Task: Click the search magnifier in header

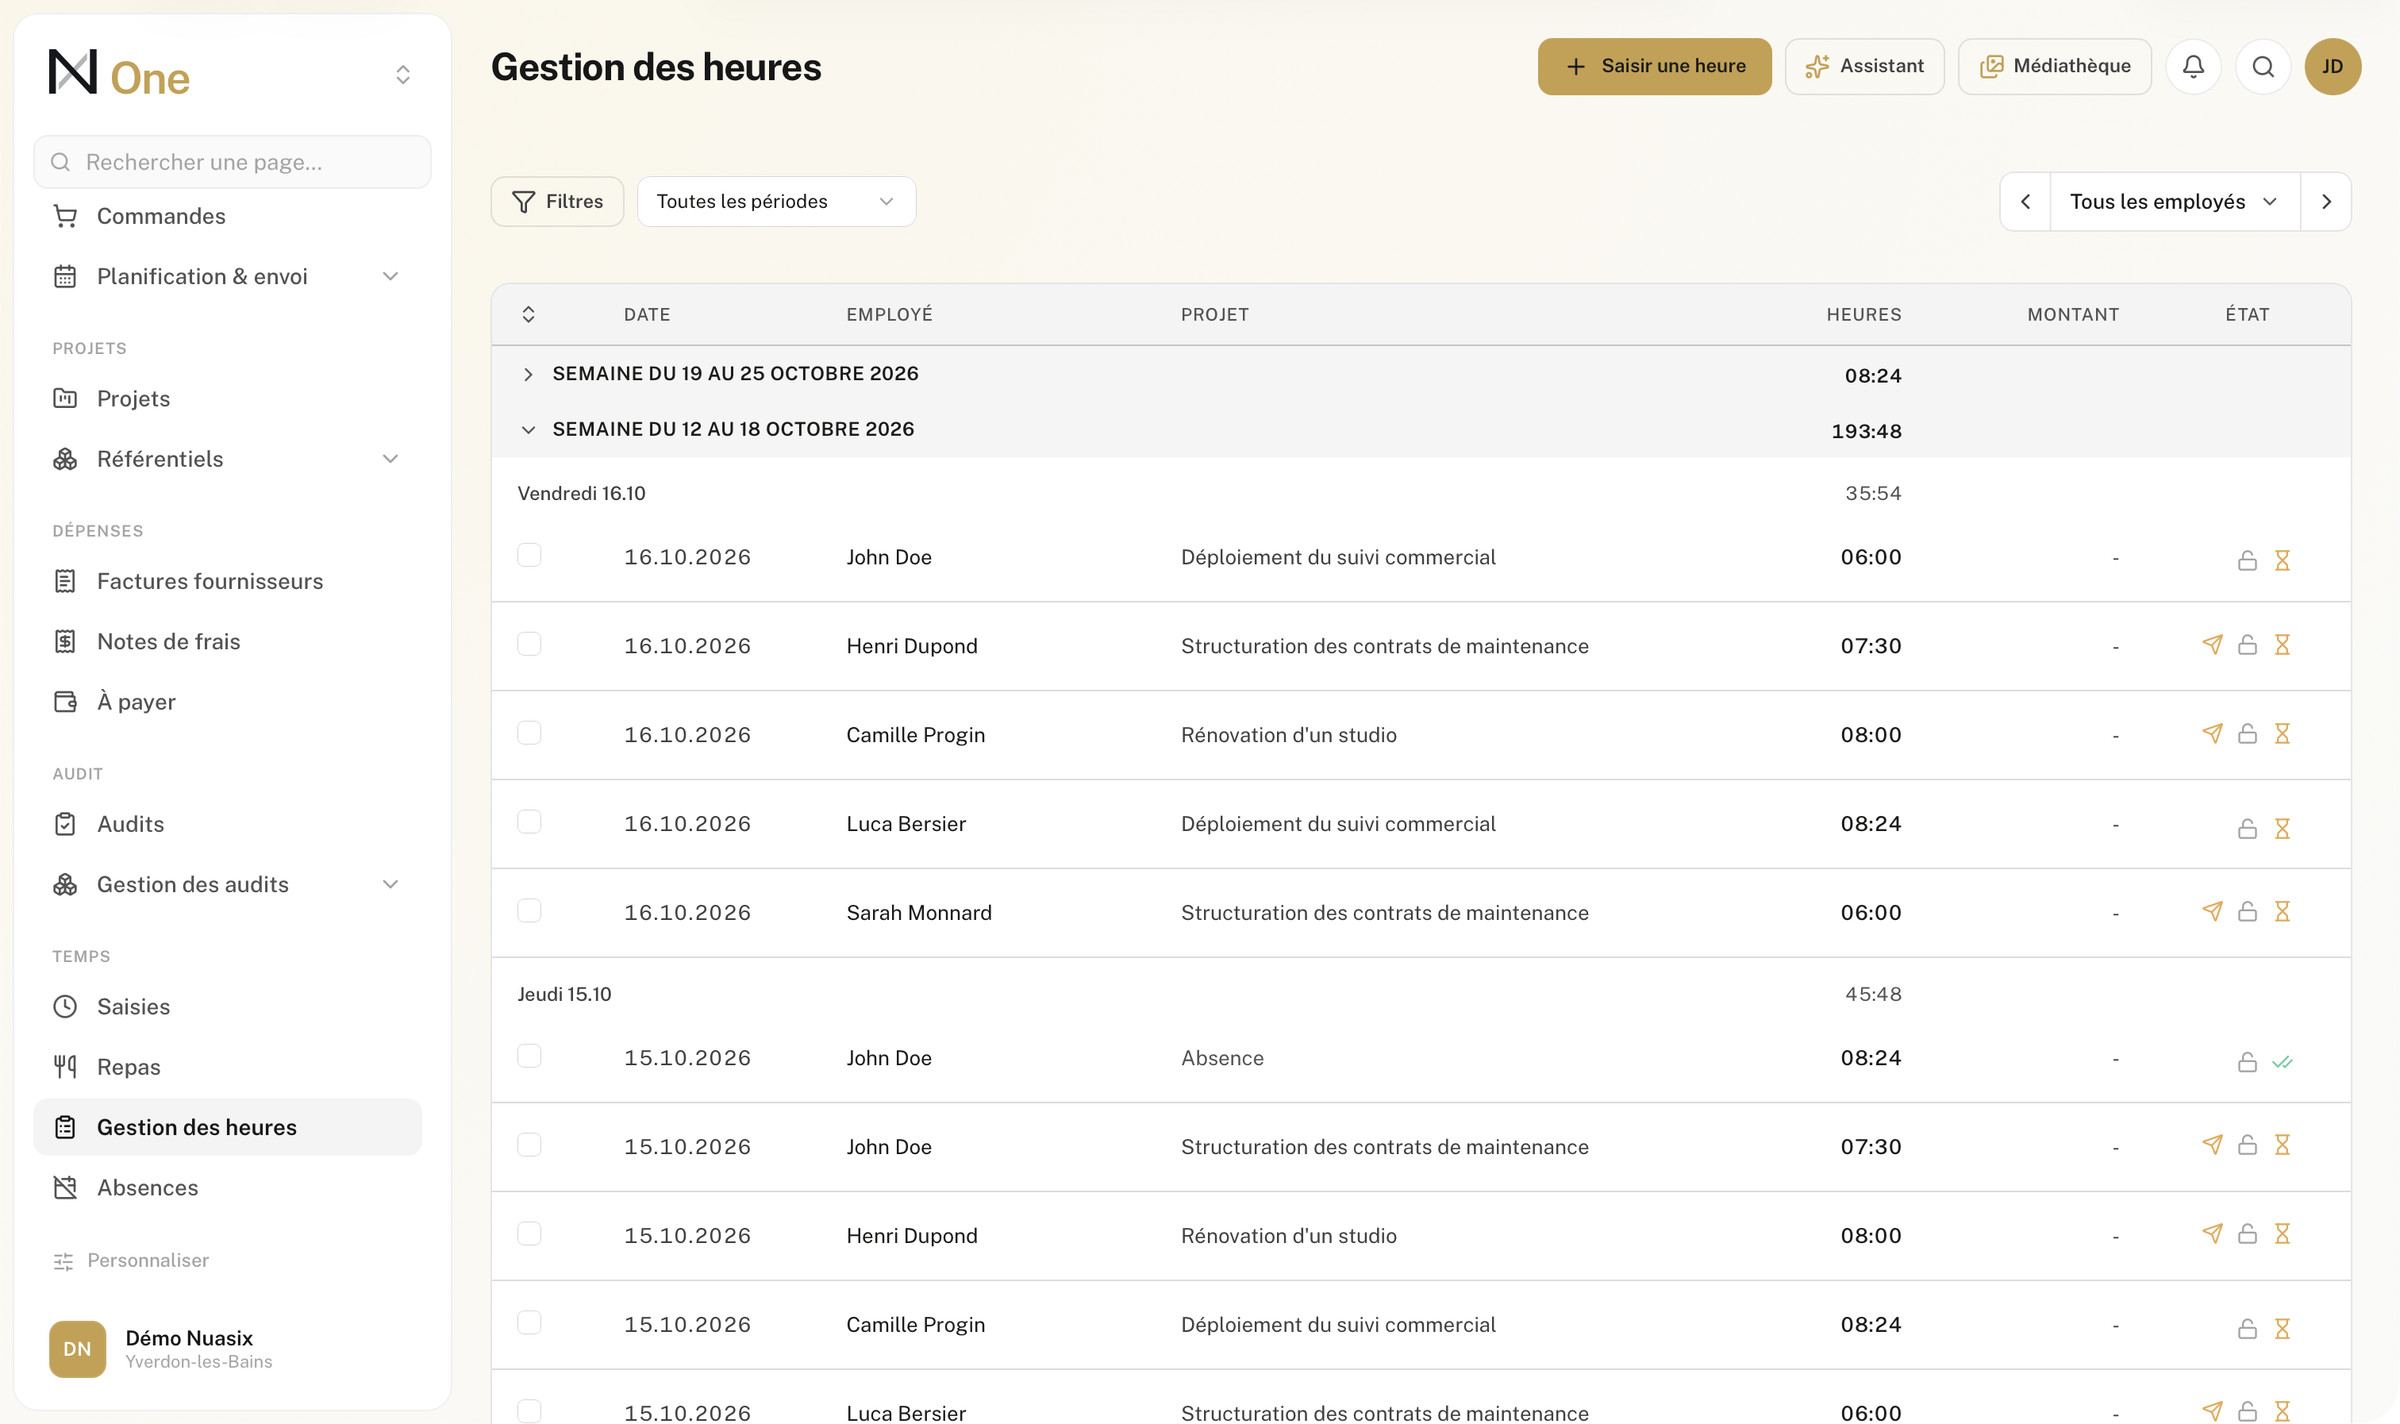Action: pyautogui.click(x=2263, y=67)
